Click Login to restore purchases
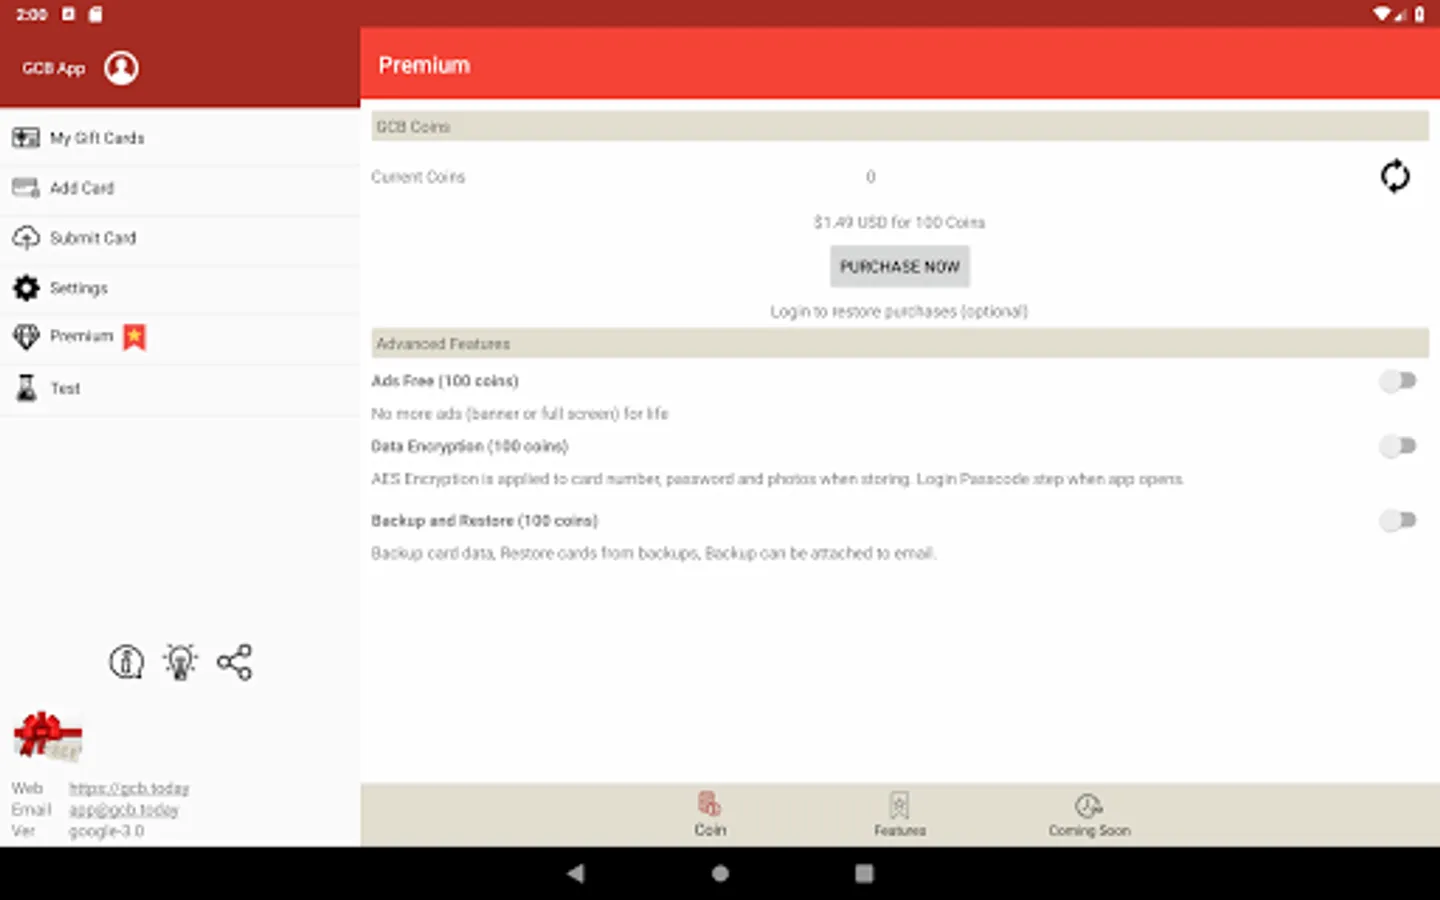Screen dimensions: 1440x900 click(x=899, y=312)
